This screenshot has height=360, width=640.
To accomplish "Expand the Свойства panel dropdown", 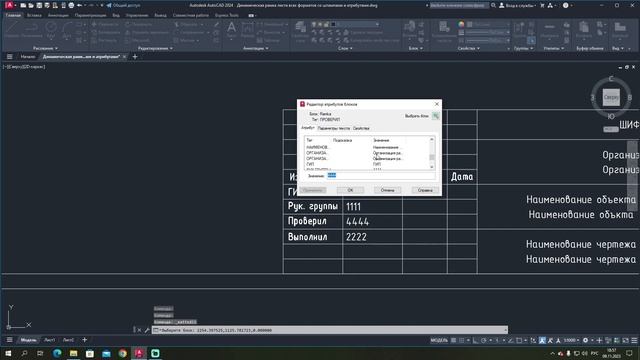I will (x=469, y=48).
